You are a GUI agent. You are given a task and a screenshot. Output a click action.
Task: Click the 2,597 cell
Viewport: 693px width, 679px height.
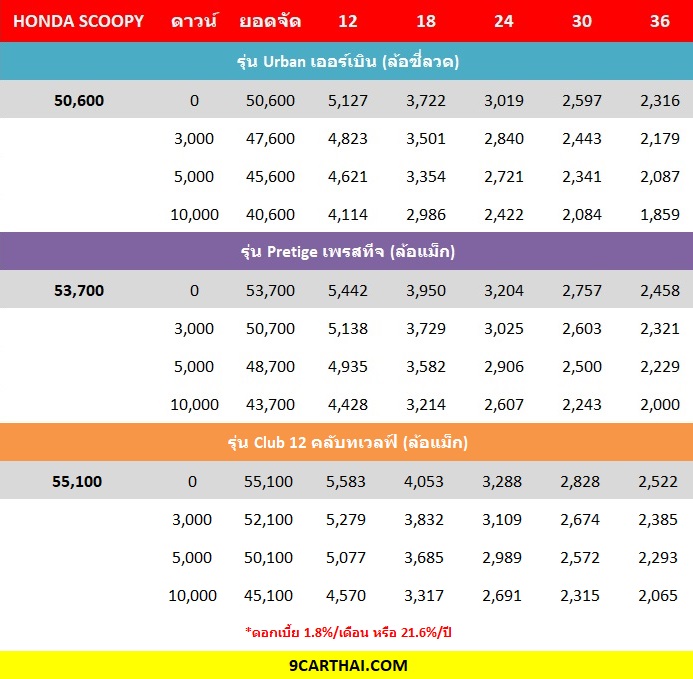(582, 101)
